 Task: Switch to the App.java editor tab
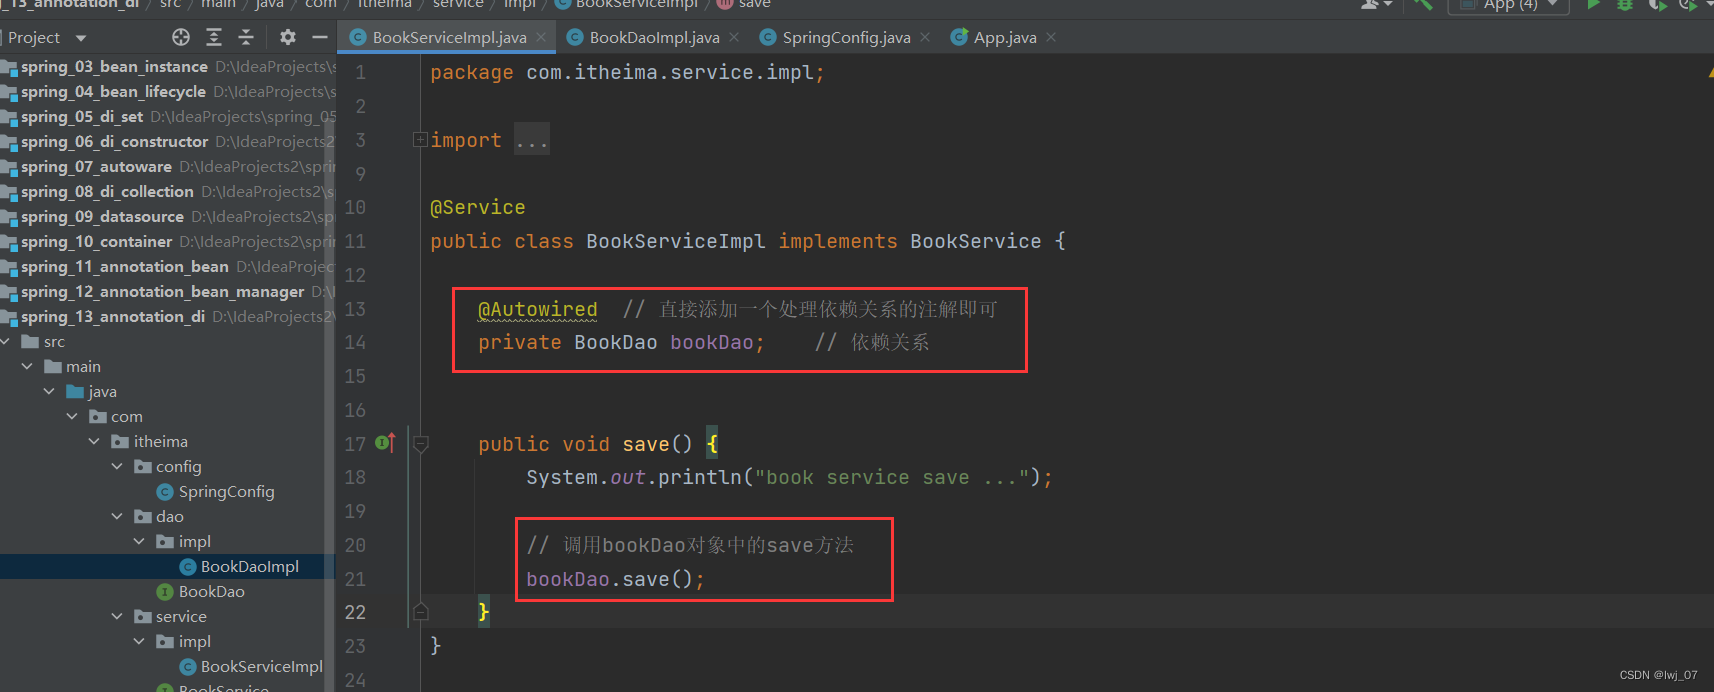(x=1004, y=37)
